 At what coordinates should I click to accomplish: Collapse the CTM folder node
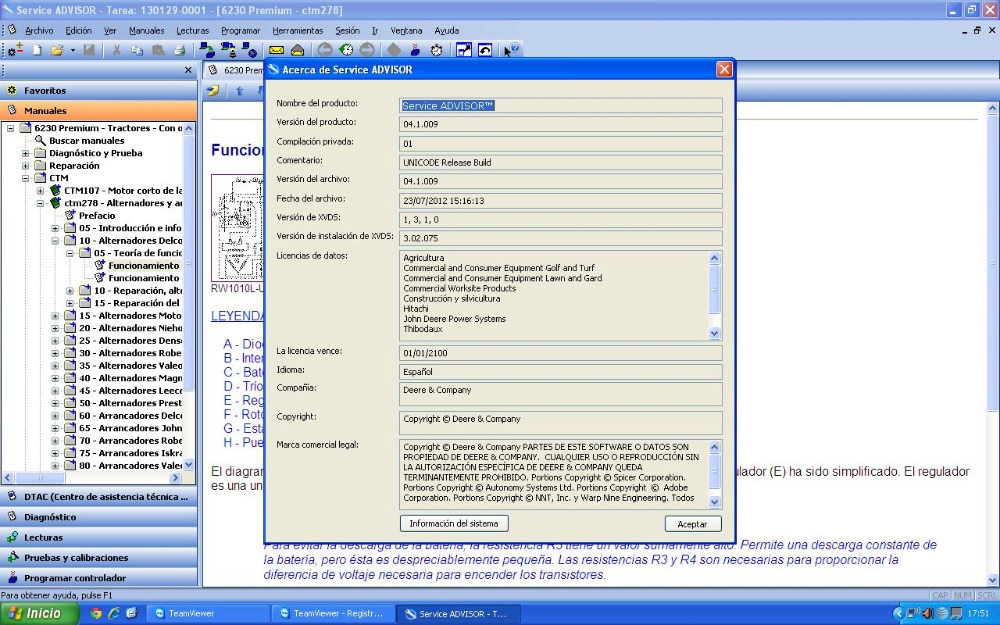pyautogui.click(x=26, y=178)
